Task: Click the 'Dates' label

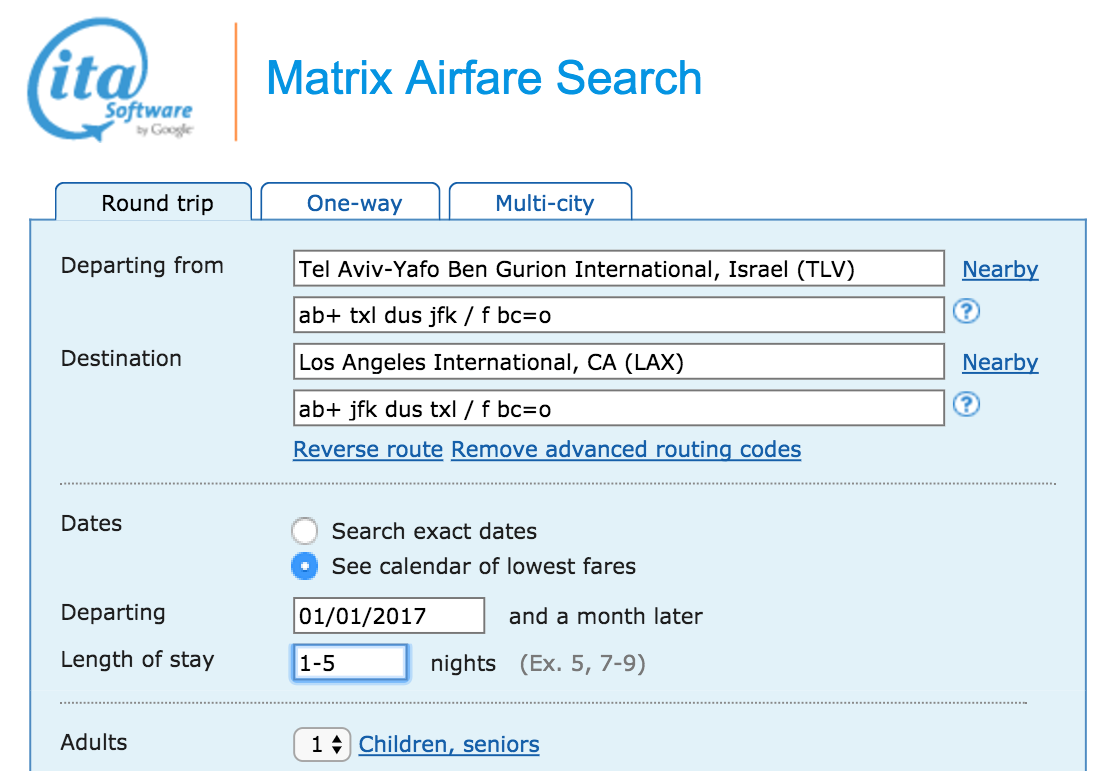Action: (92, 523)
